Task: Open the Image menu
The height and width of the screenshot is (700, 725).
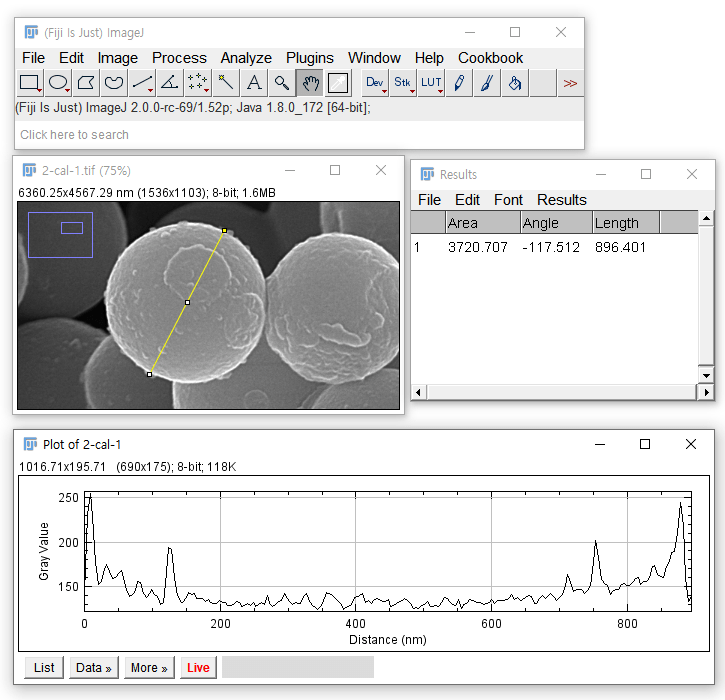Action: 117,58
